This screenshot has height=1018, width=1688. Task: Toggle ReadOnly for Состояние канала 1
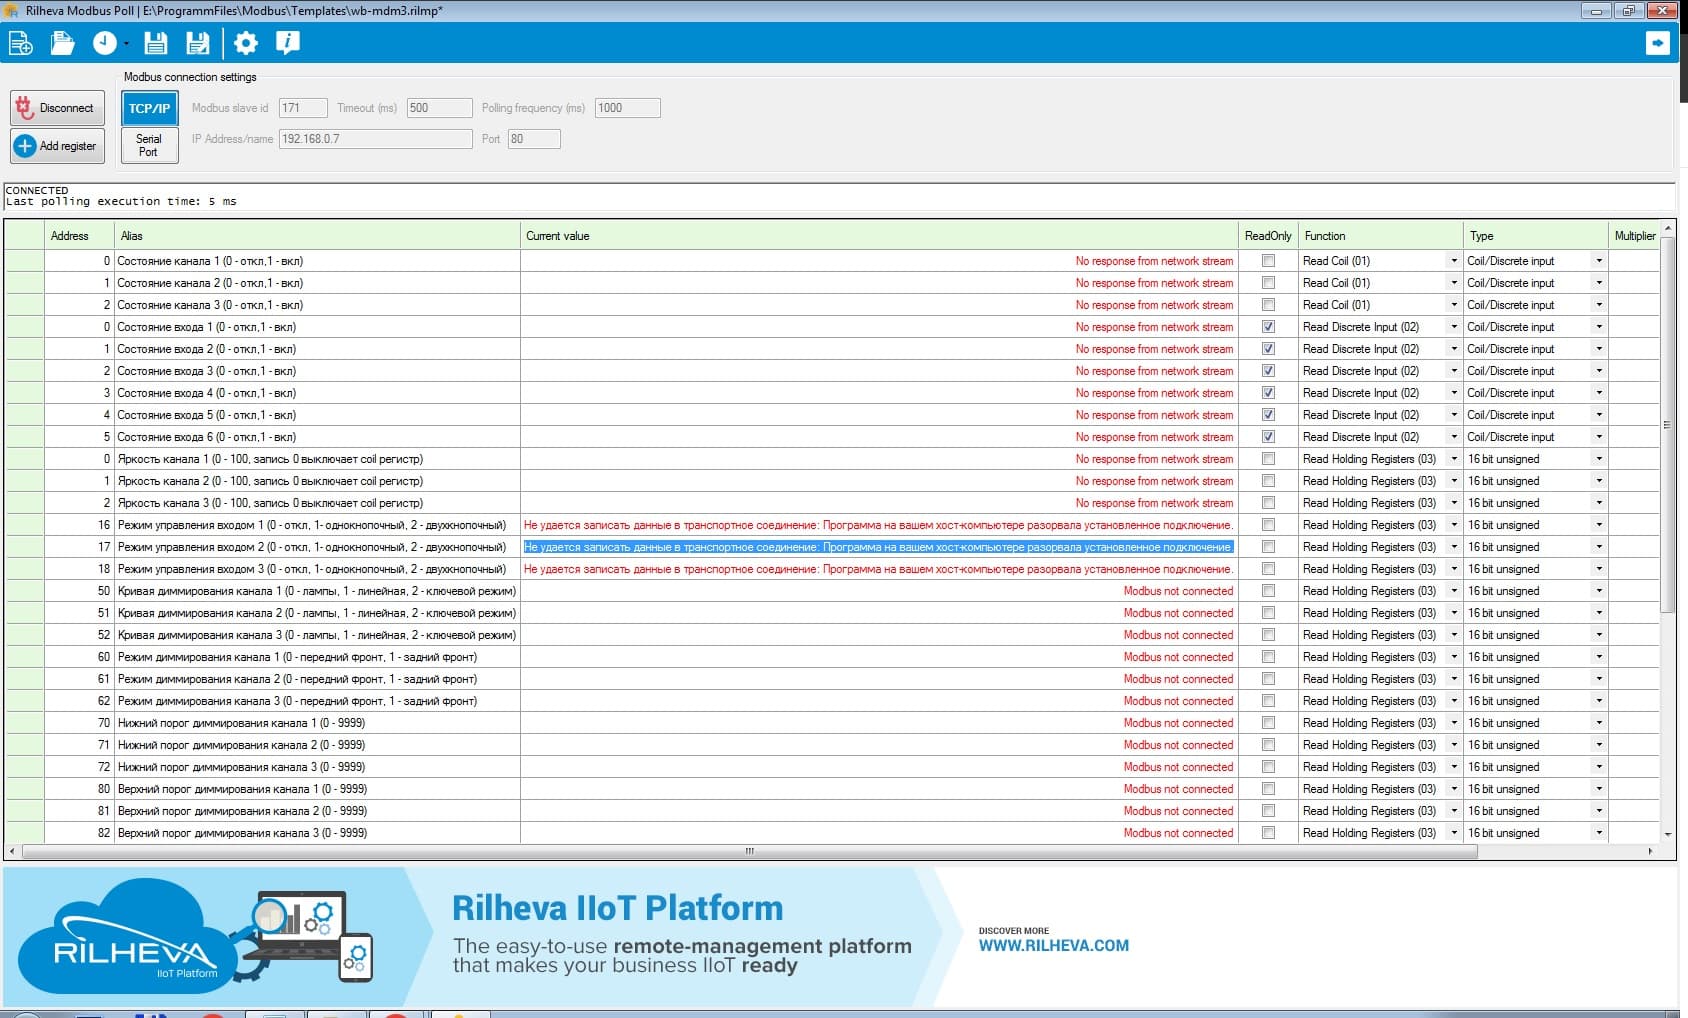1268,261
